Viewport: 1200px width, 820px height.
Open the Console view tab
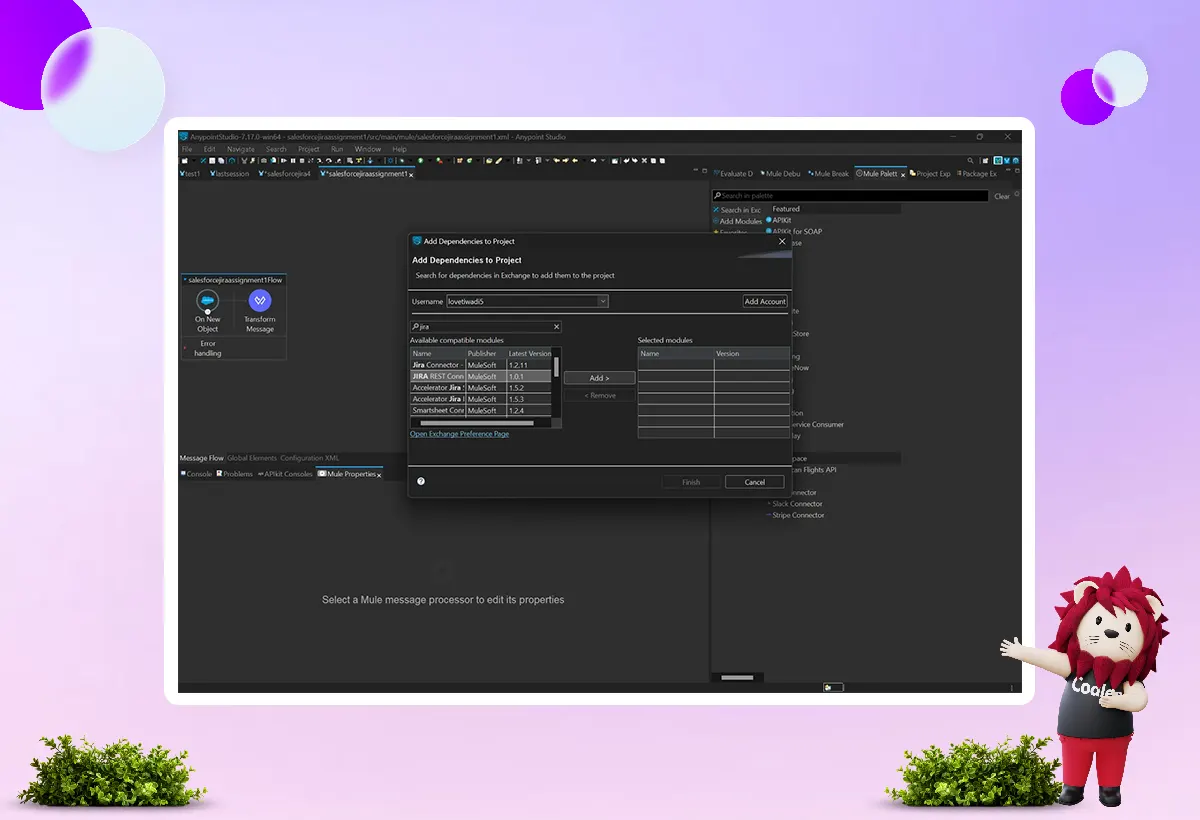pos(196,474)
